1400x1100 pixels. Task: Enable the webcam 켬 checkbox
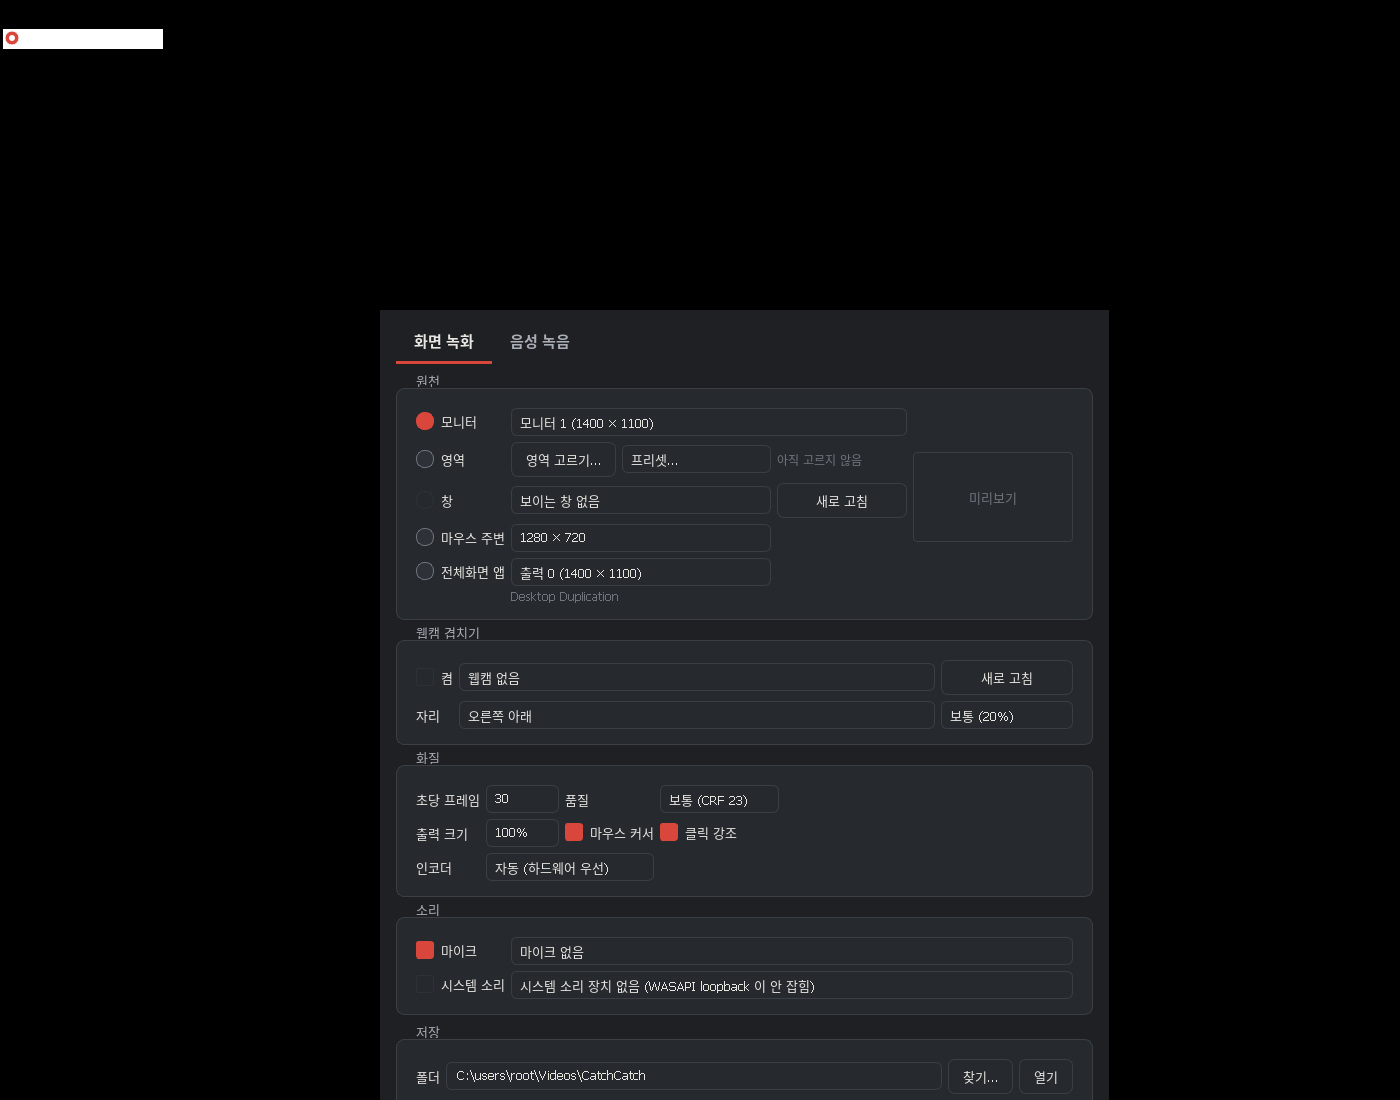[425, 677]
